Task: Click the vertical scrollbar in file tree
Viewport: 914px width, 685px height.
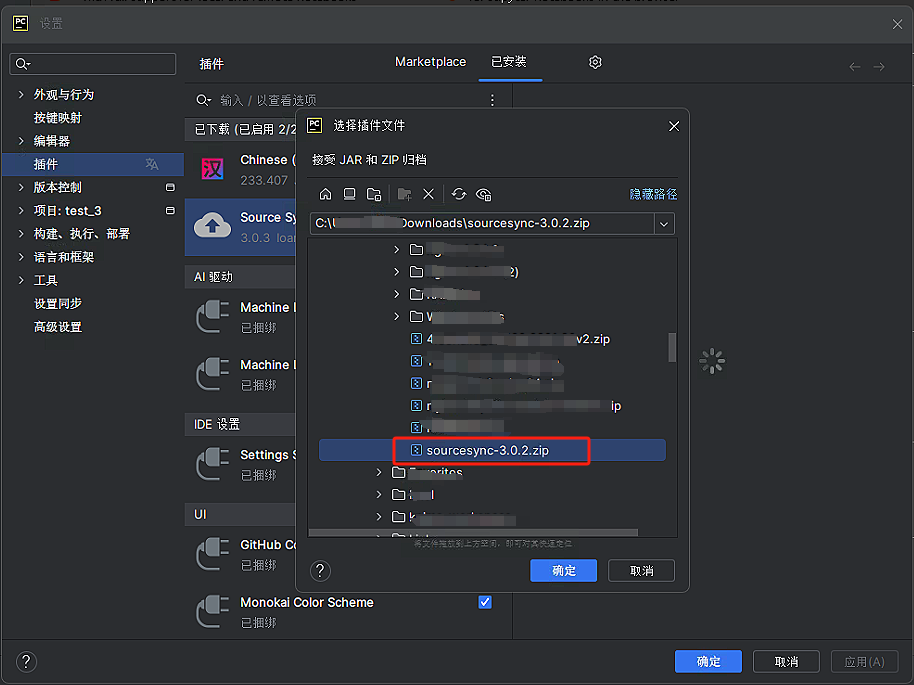Action: point(672,347)
